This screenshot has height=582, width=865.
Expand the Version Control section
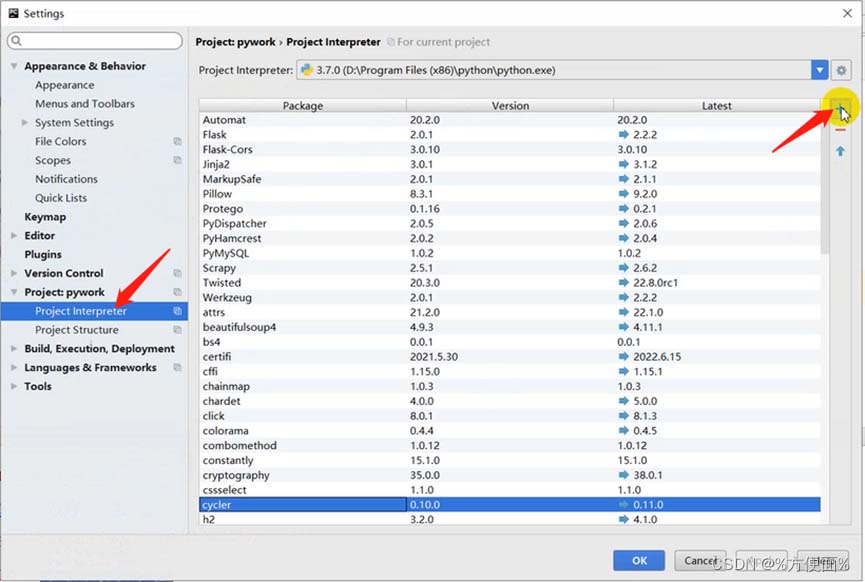[x=14, y=273]
